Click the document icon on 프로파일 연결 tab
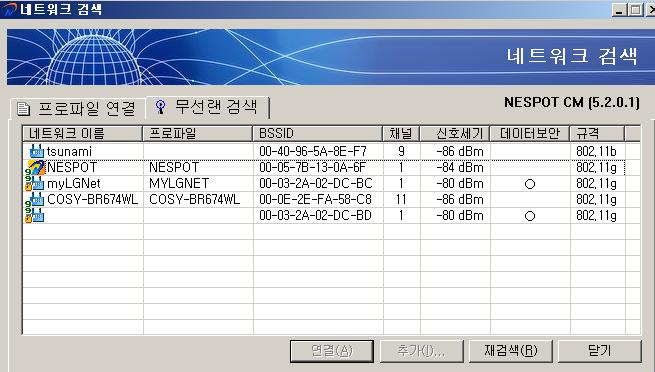 coord(24,109)
